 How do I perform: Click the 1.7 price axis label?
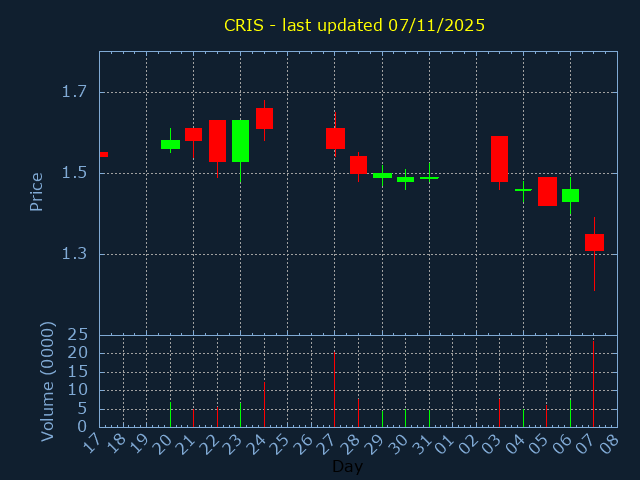(x=75, y=92)
